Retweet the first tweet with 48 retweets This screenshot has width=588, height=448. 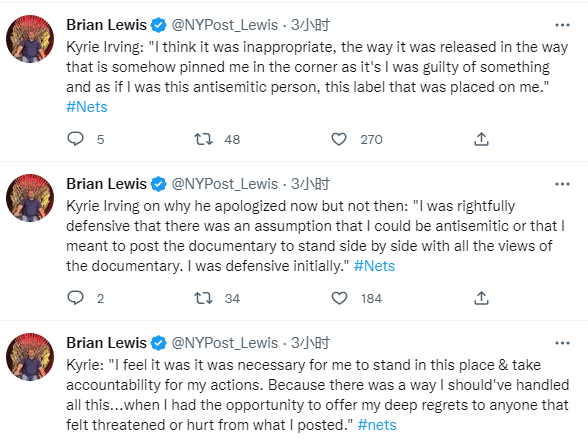point(203,139)
